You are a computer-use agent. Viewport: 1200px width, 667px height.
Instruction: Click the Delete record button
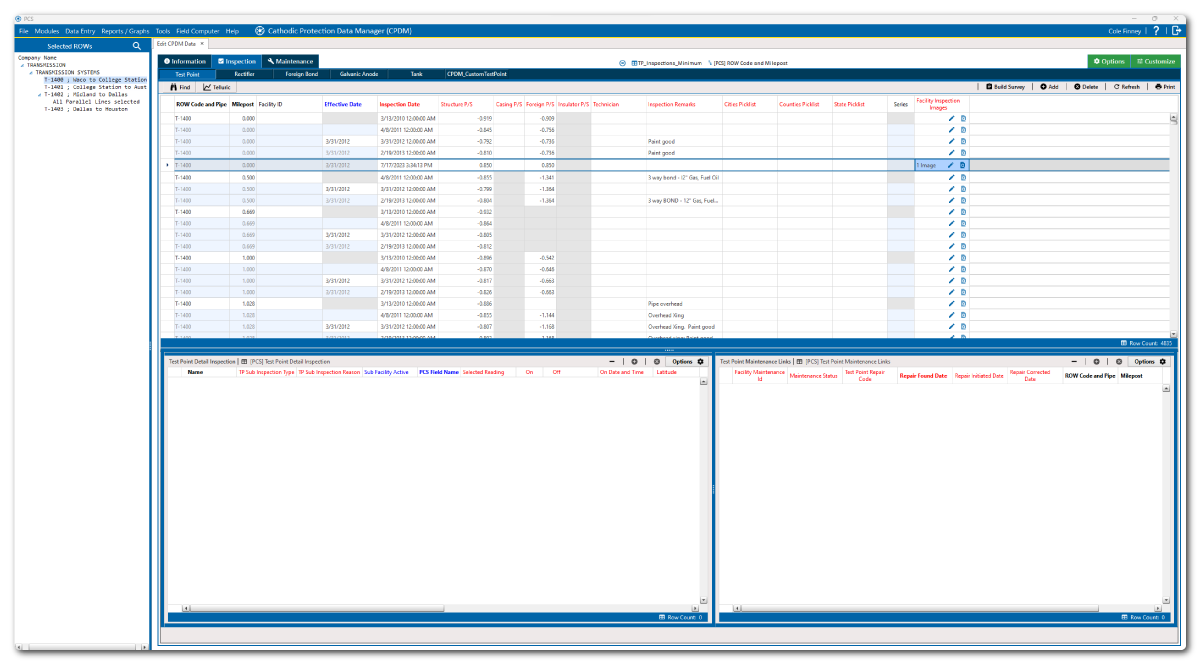1086,87
